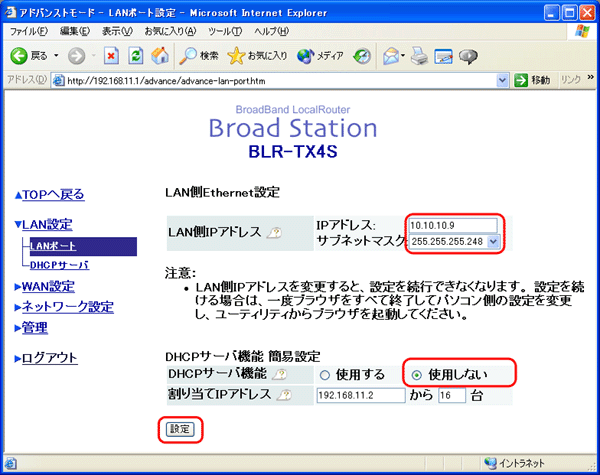The image size is (600, 475).
Task: Click the device count field showing 16
Action: [452, 395]
